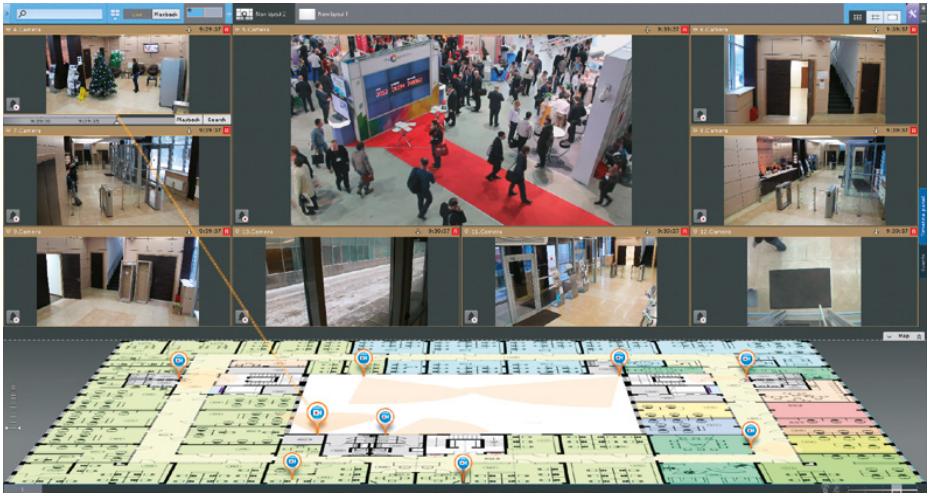Select the multi-camera grid view icon
Image resolution: width=930 pixels, height=496 pixels.
(x=858, y=17)
